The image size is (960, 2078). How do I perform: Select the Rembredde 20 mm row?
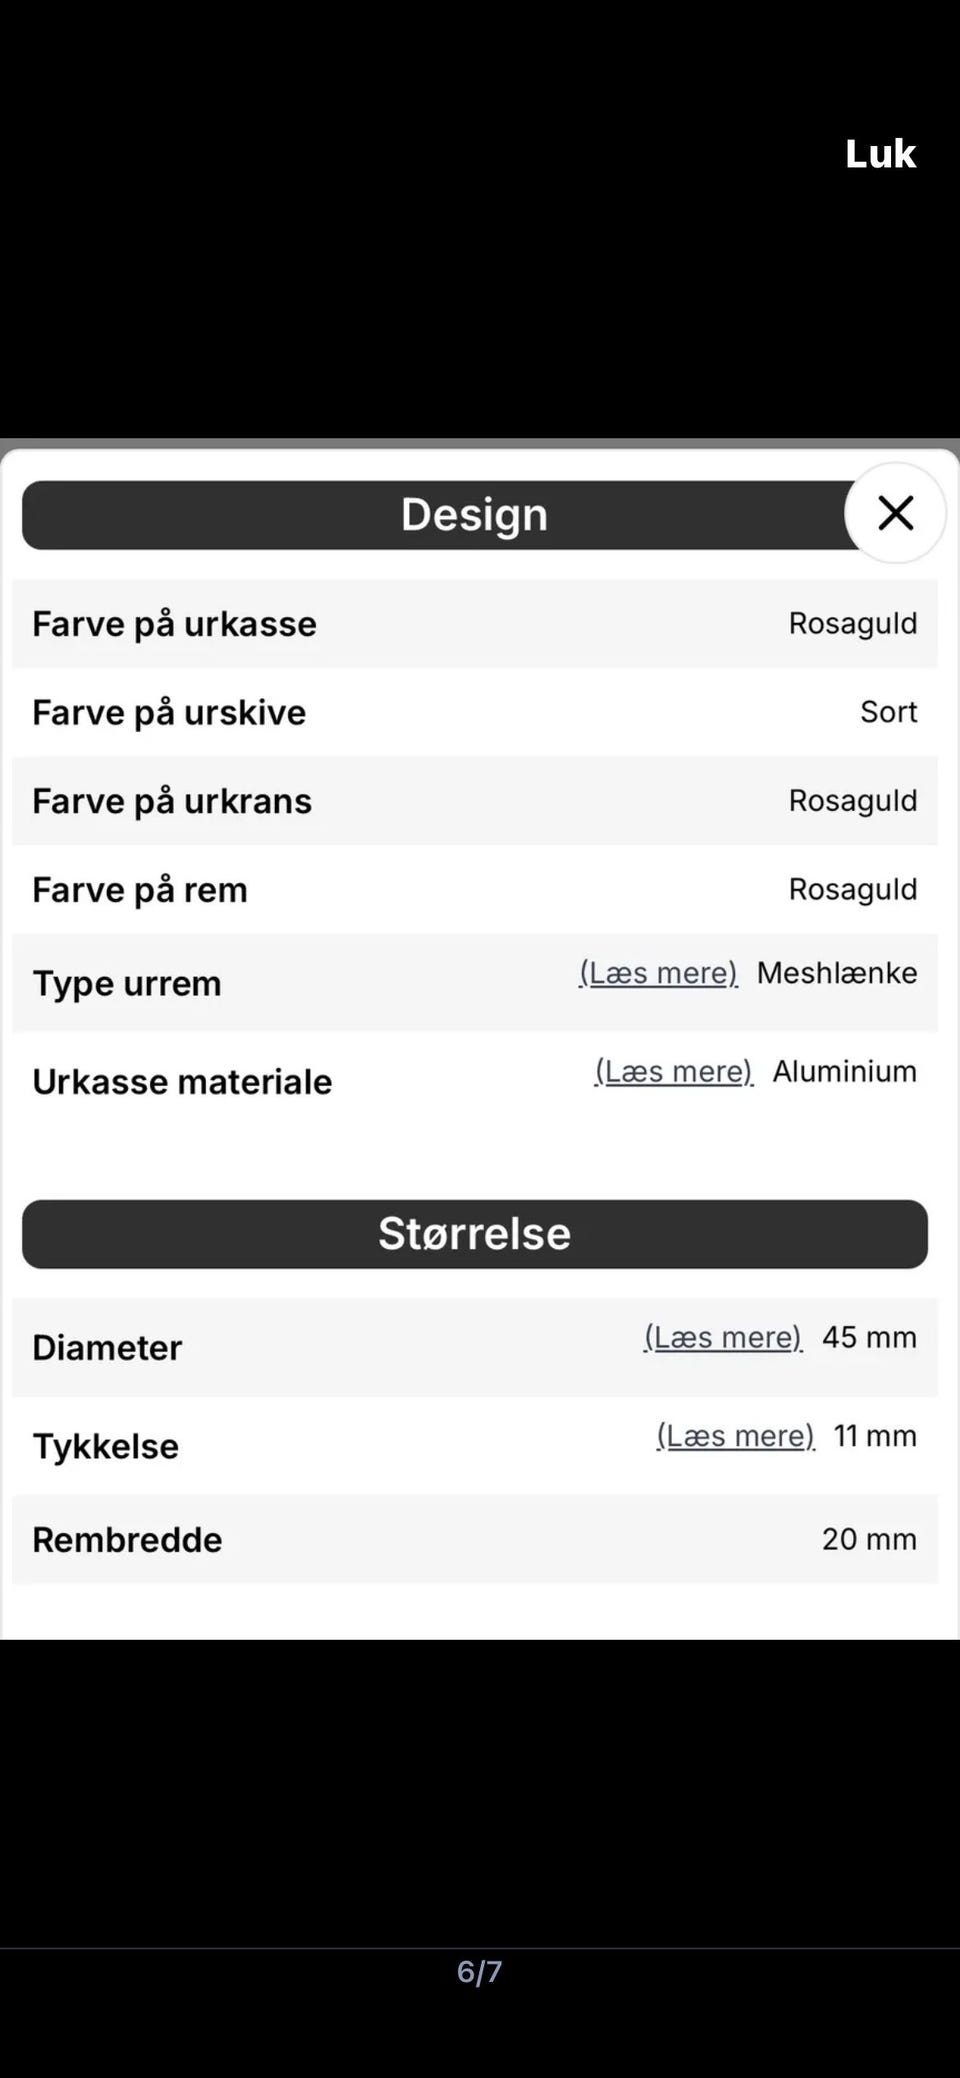[x=474, y=1539]
